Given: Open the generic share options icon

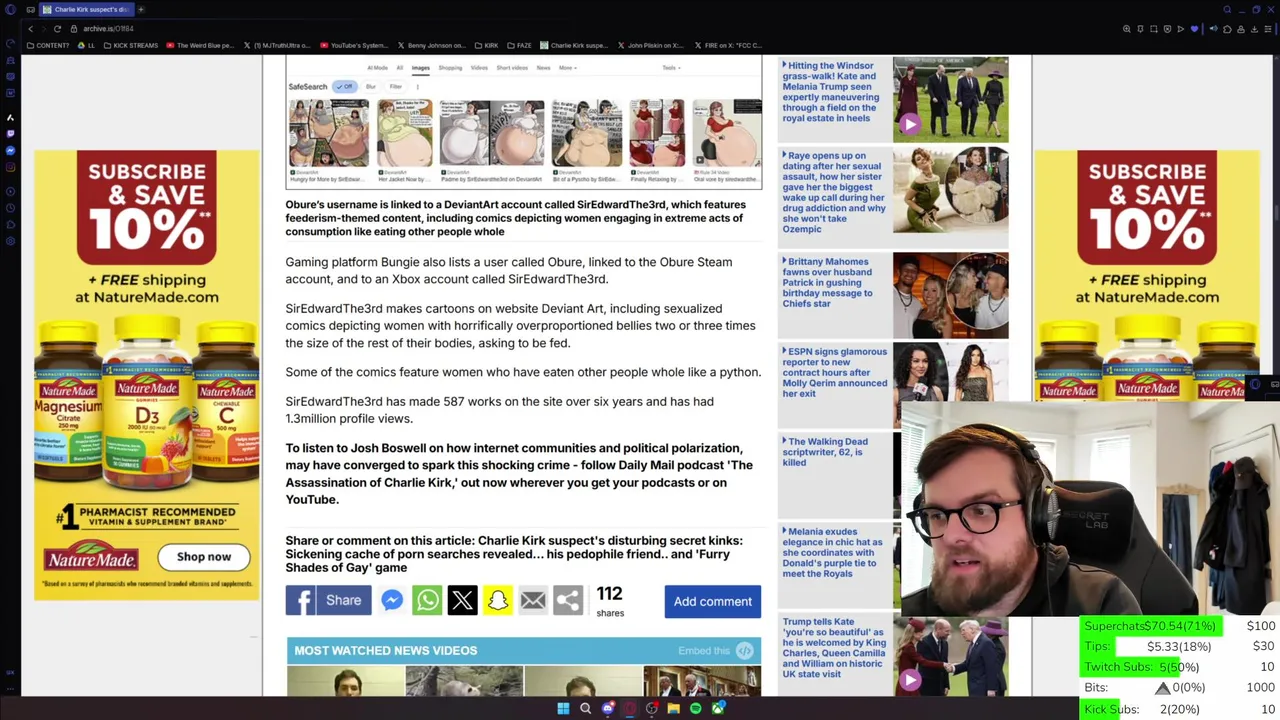Looking at the screenshot, I should pyautogui.click(x=567, y=600).
